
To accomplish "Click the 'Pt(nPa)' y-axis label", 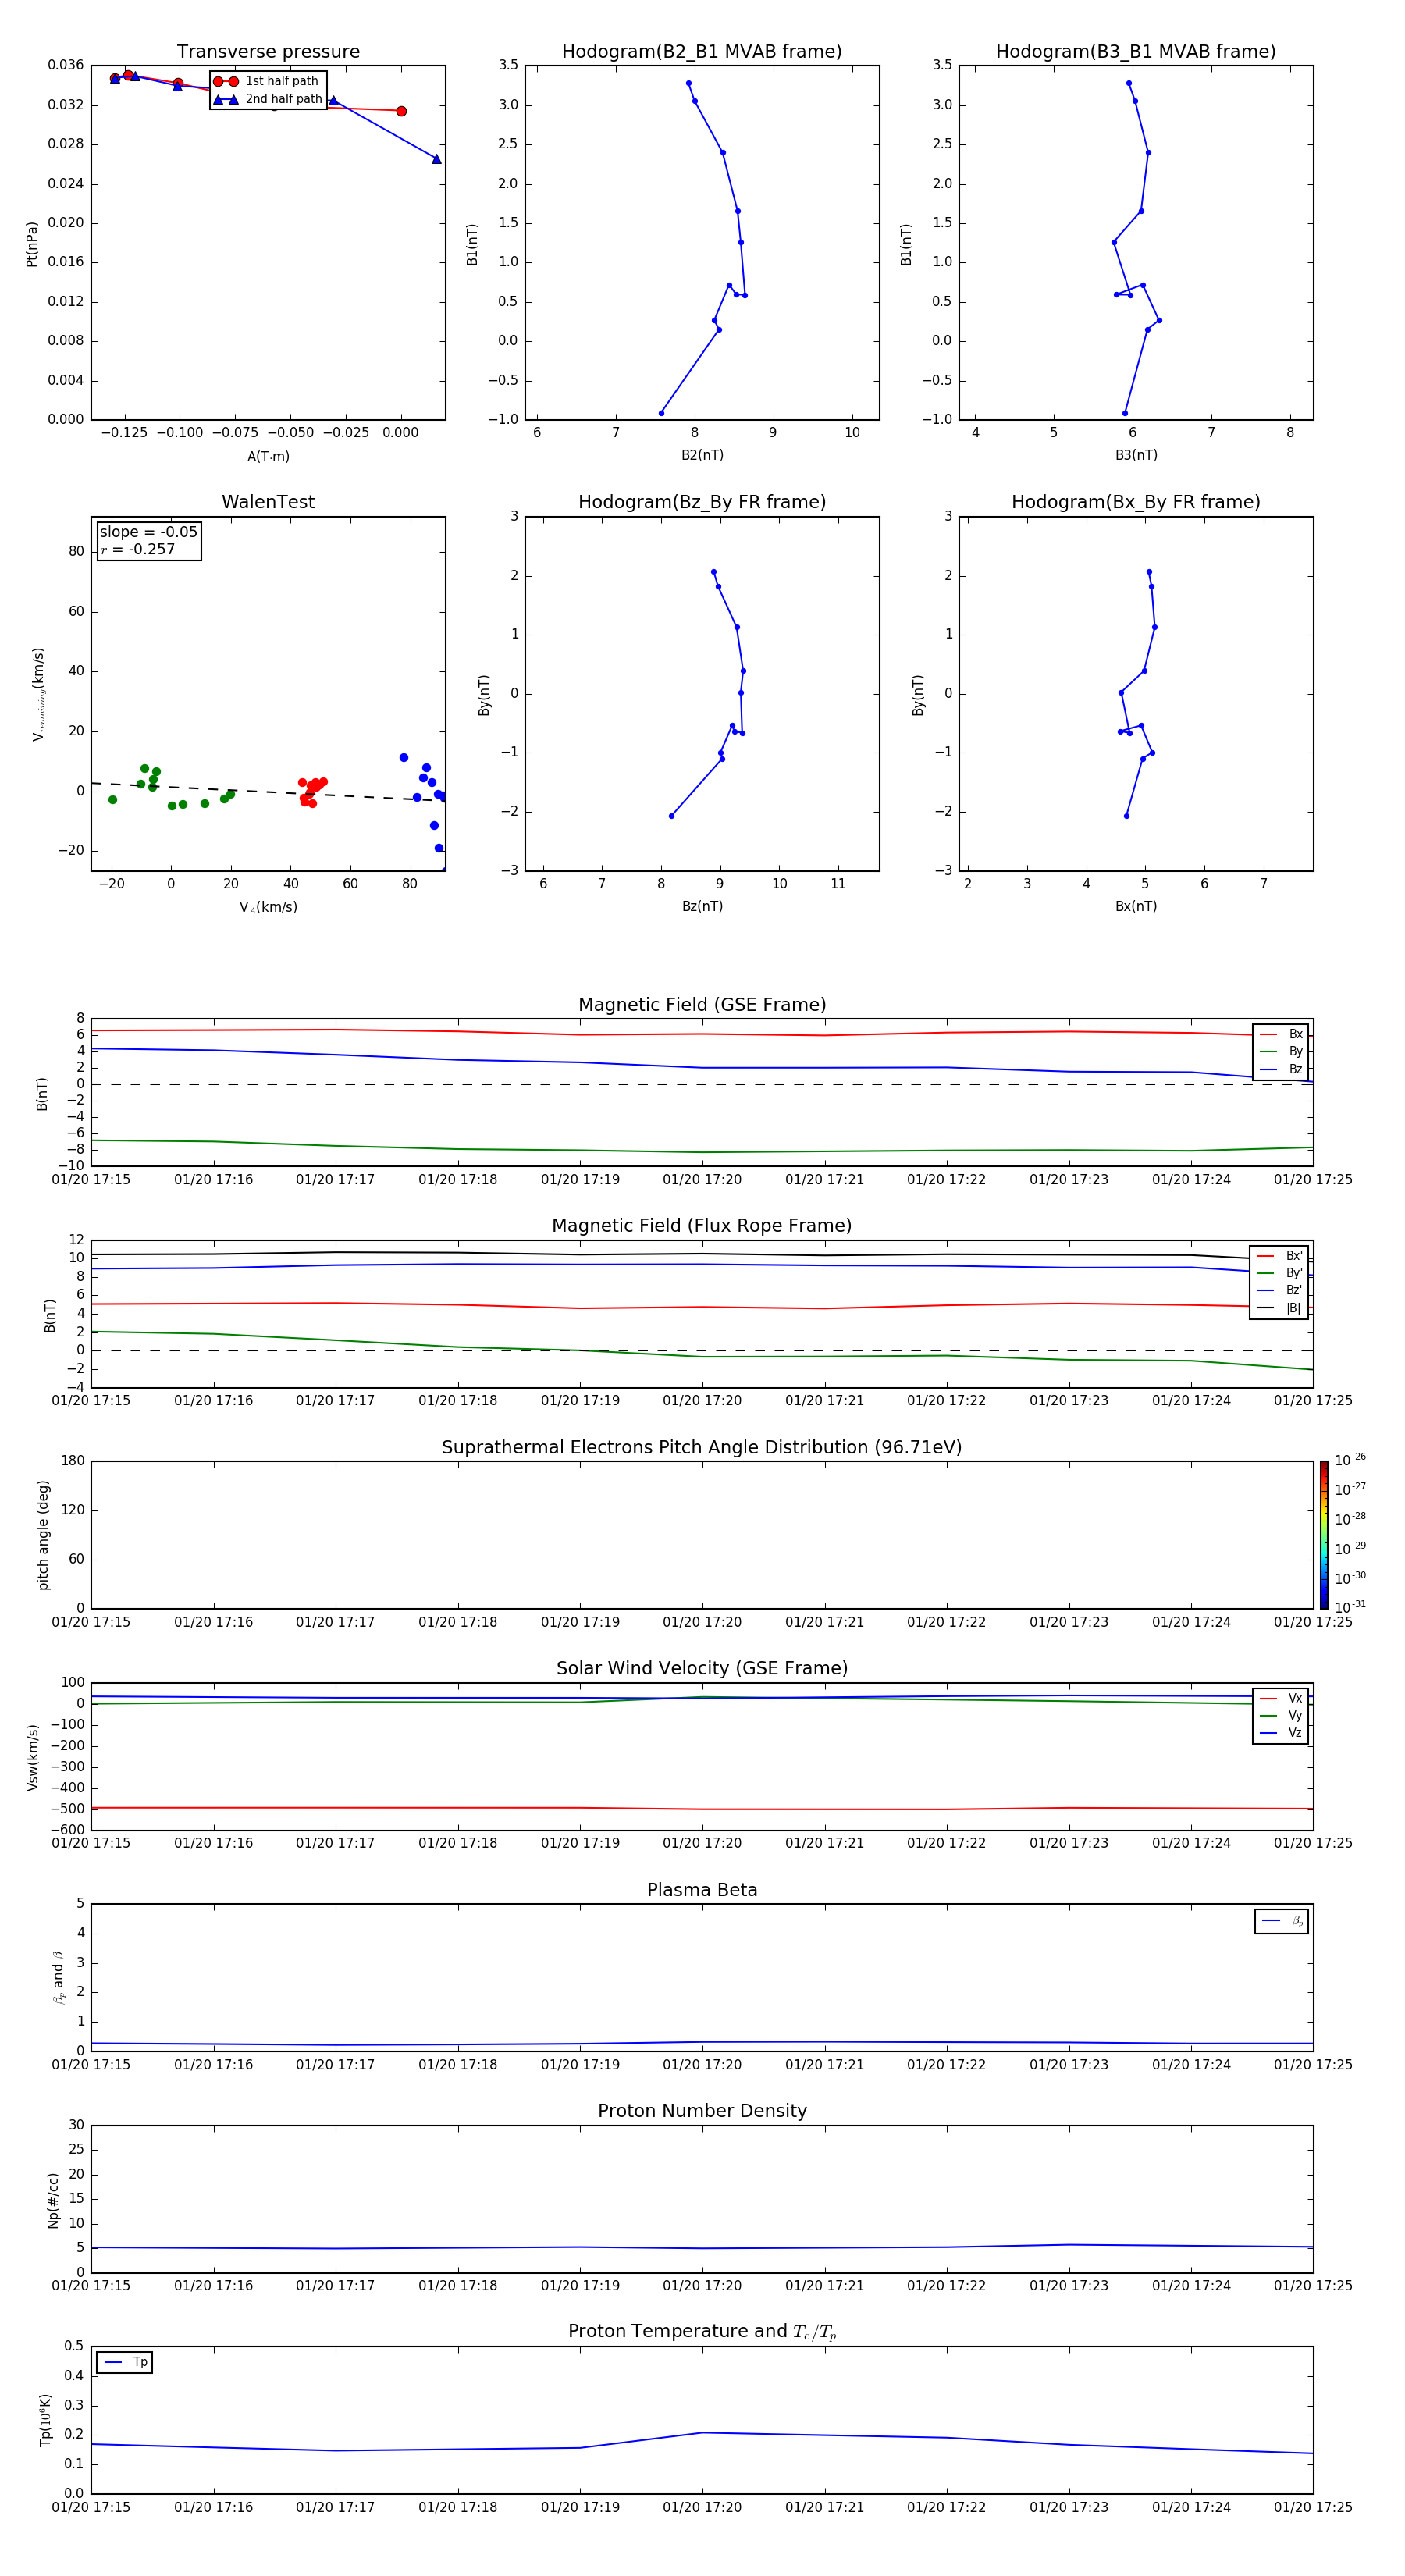I will point(32,244).
